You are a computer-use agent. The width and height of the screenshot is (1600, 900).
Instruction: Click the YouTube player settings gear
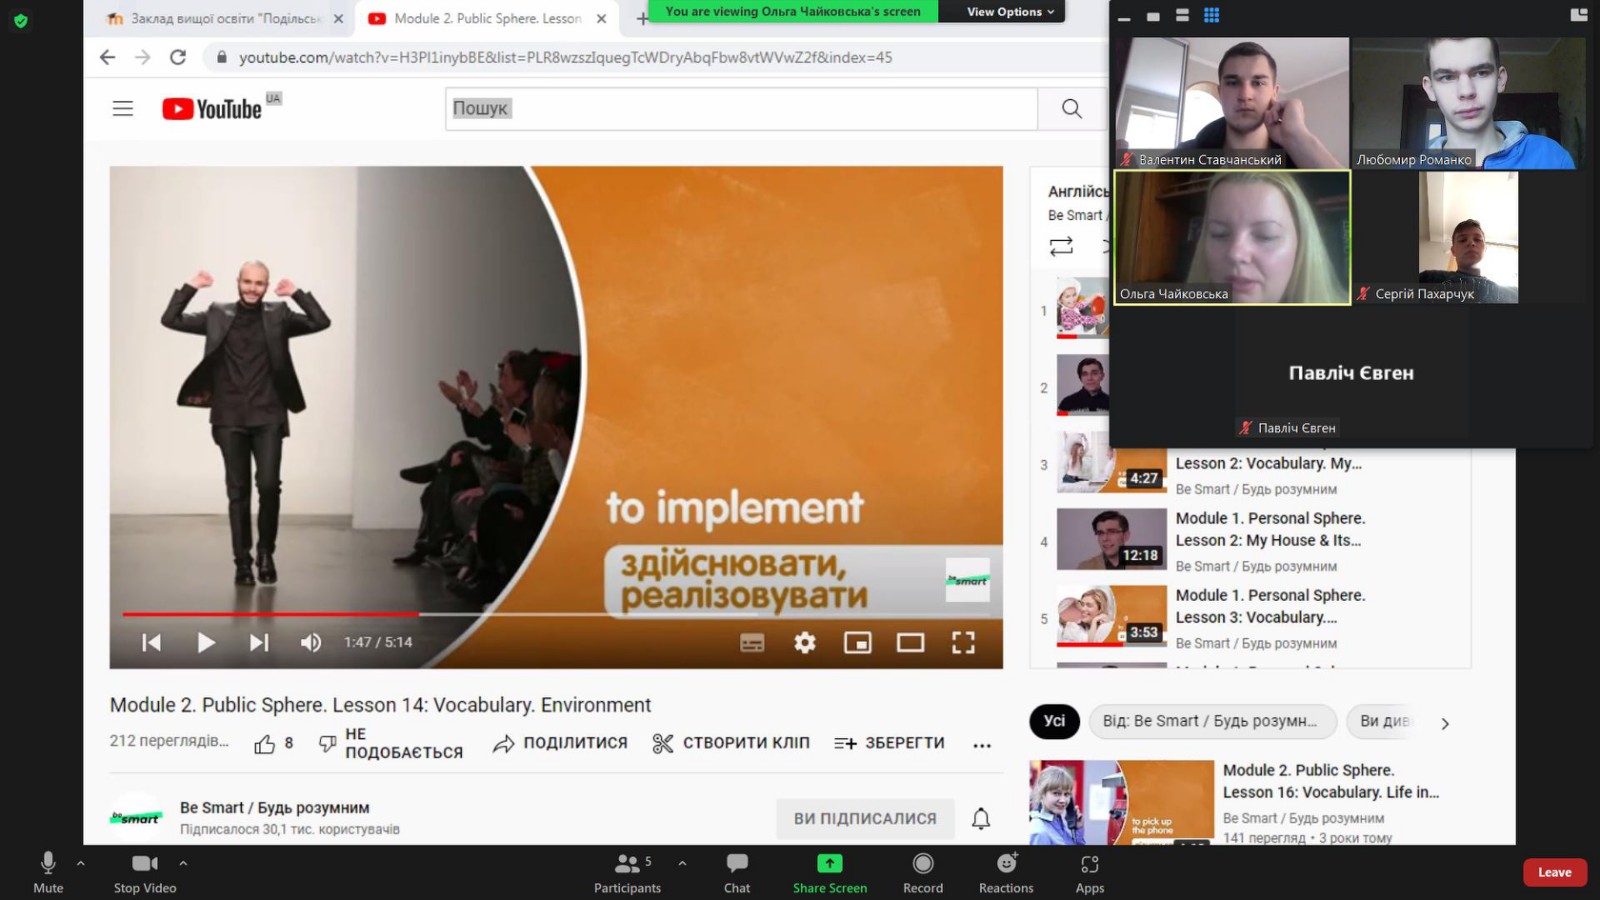tap(804, 642)
